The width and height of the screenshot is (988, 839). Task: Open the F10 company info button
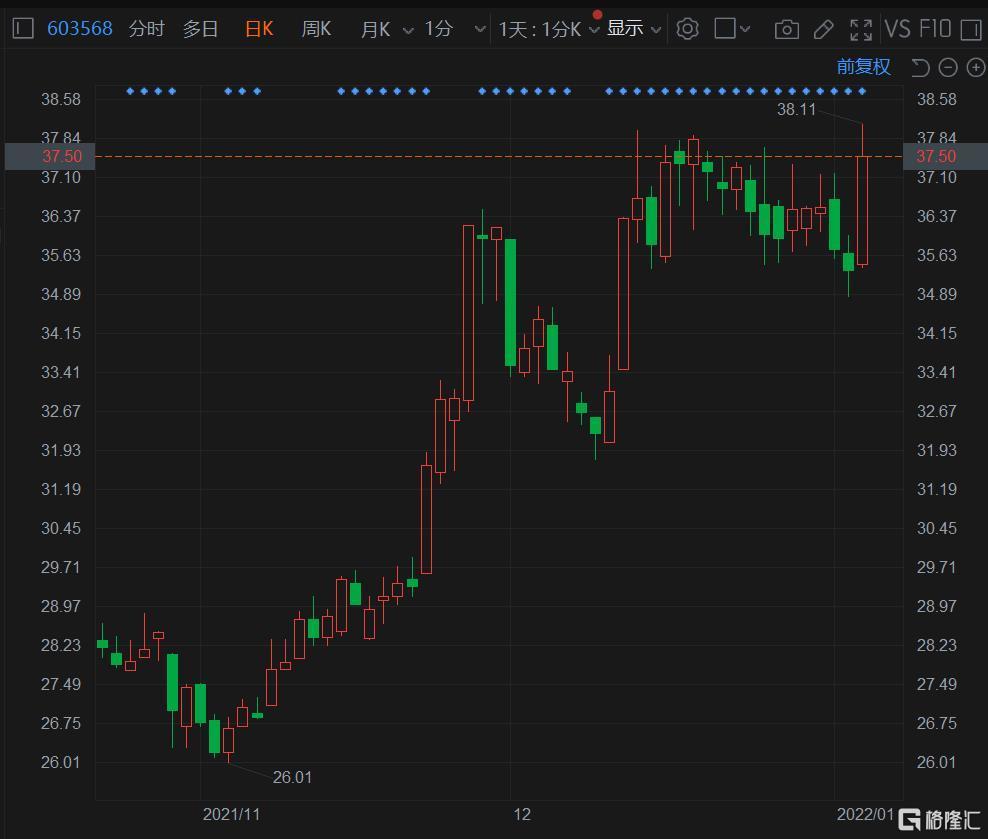click(x=934, y=29)
